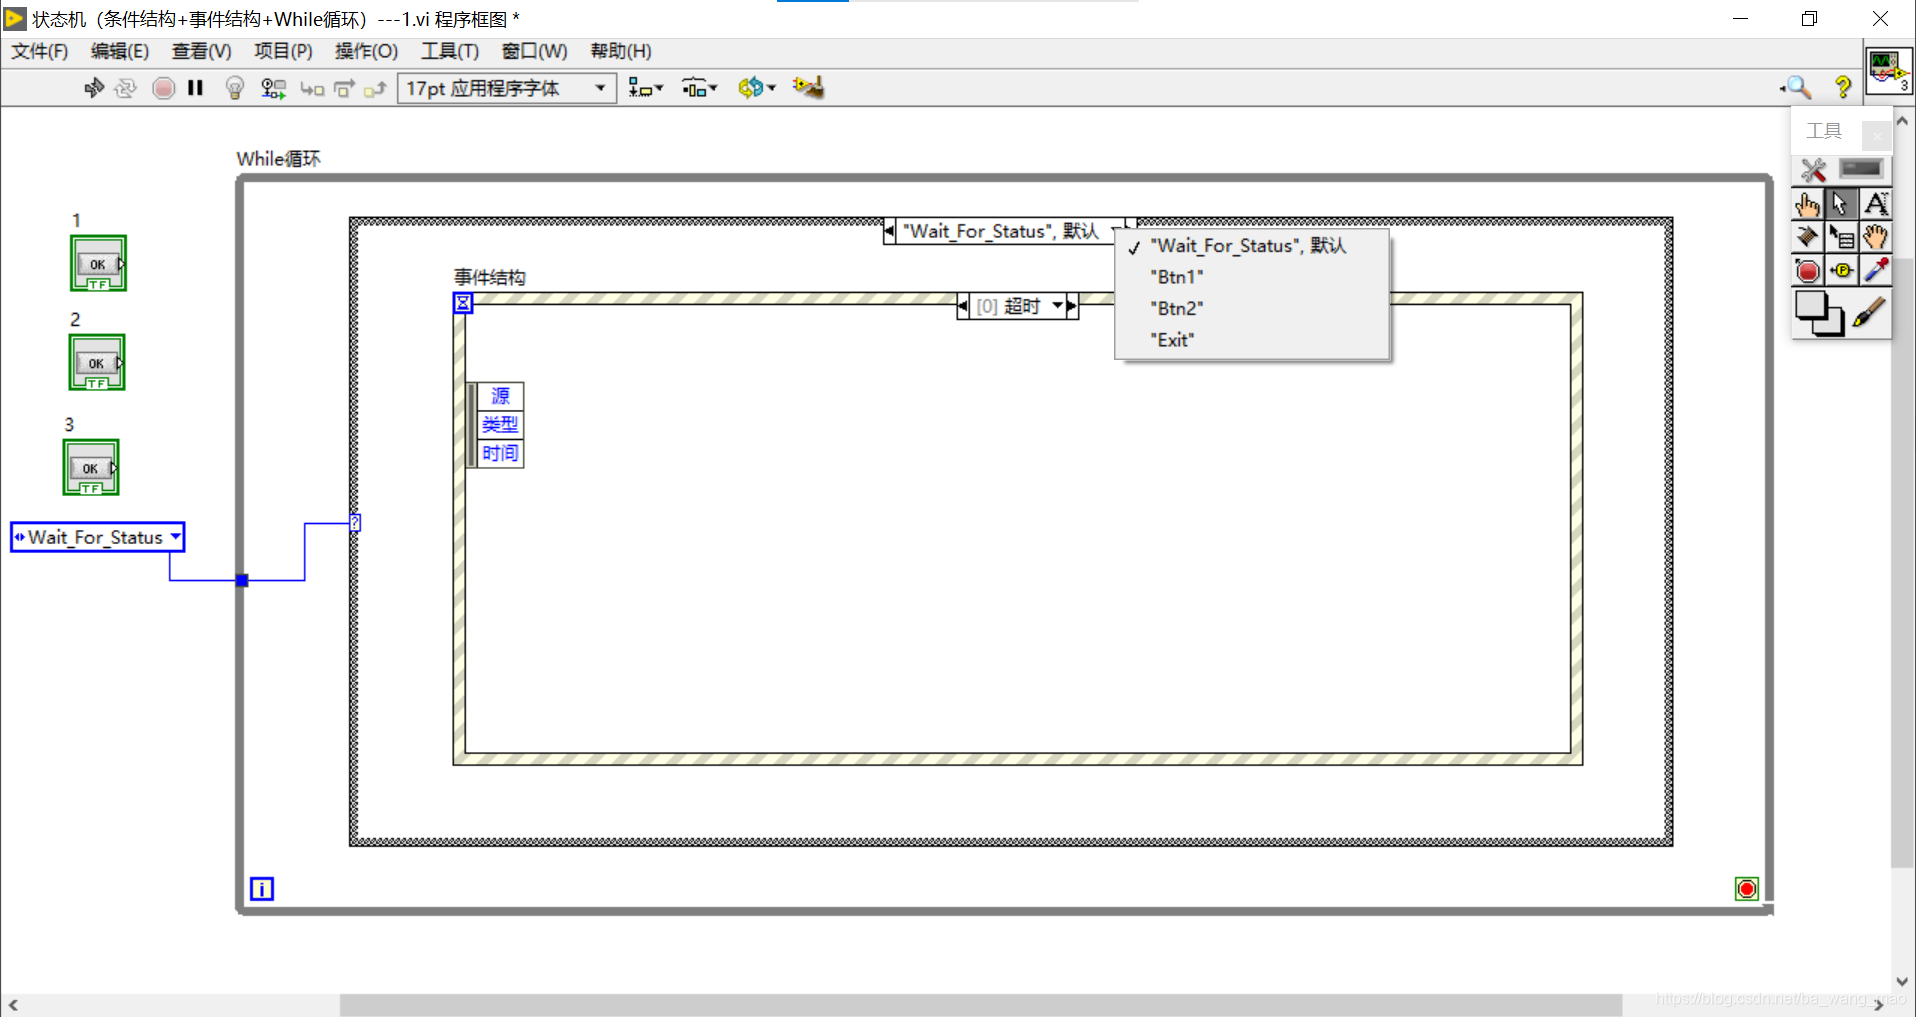
Task: Select the Position arrow tool
Action: (x=1841, y=204)
